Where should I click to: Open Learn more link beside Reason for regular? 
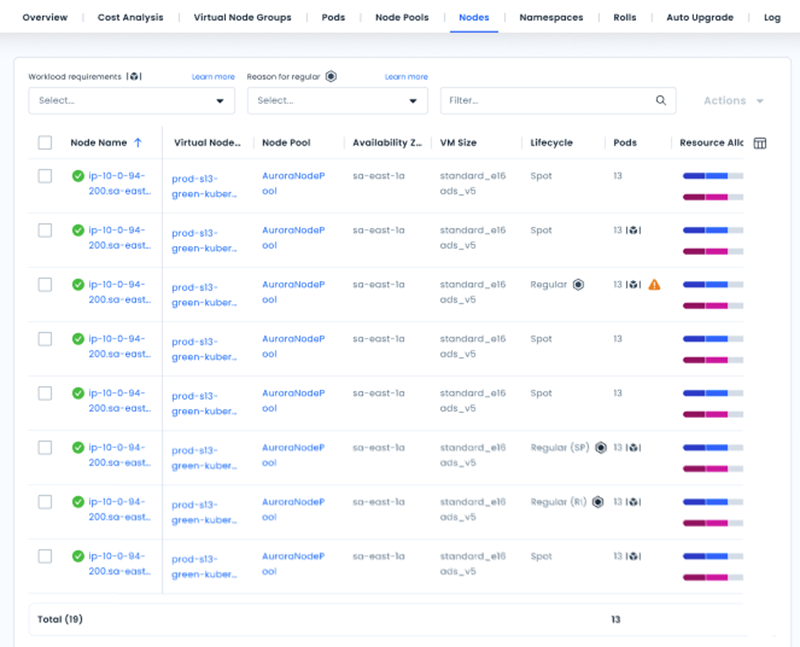click(x=406, y=77)
